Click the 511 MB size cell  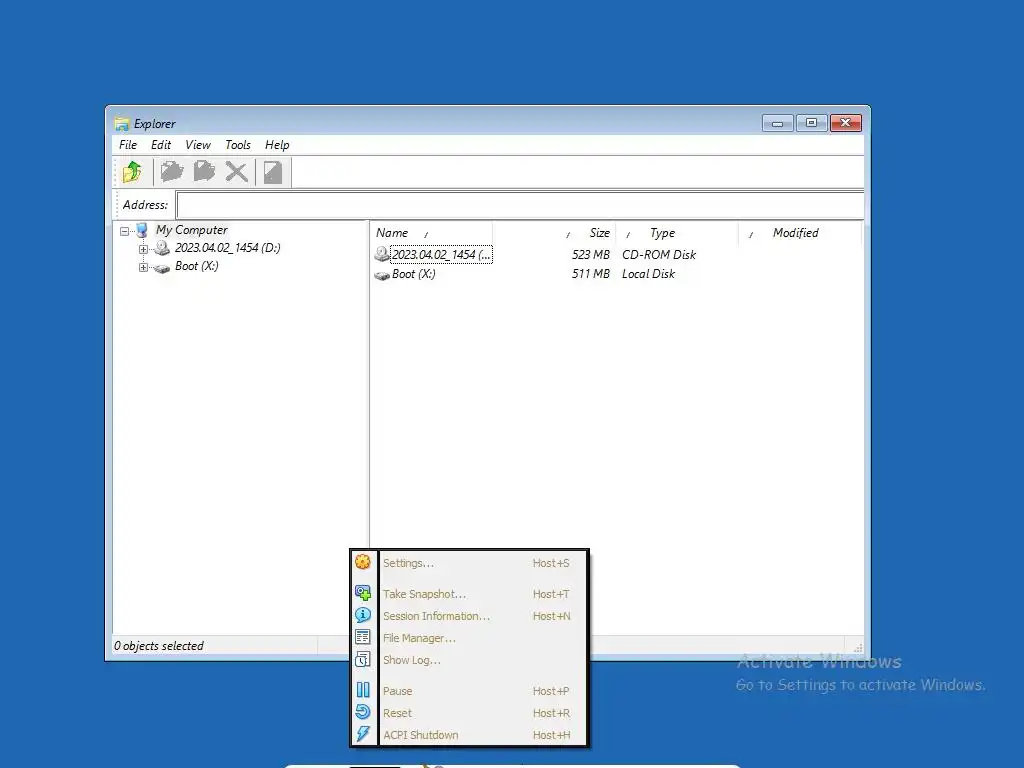pos(590,274)
